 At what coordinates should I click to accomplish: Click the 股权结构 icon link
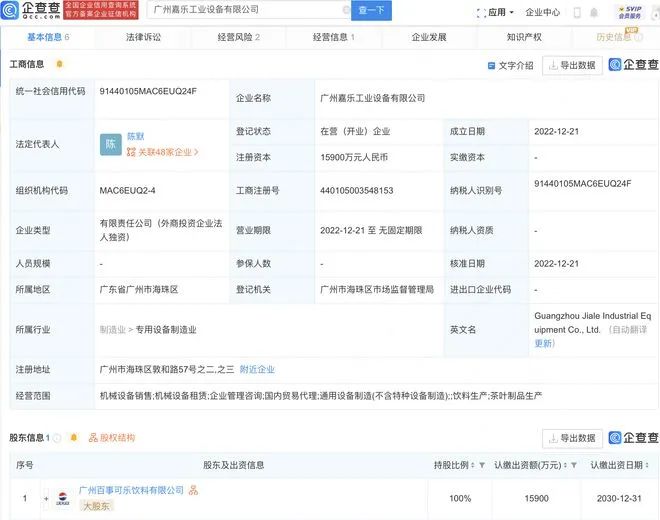(x=112, y=437)
